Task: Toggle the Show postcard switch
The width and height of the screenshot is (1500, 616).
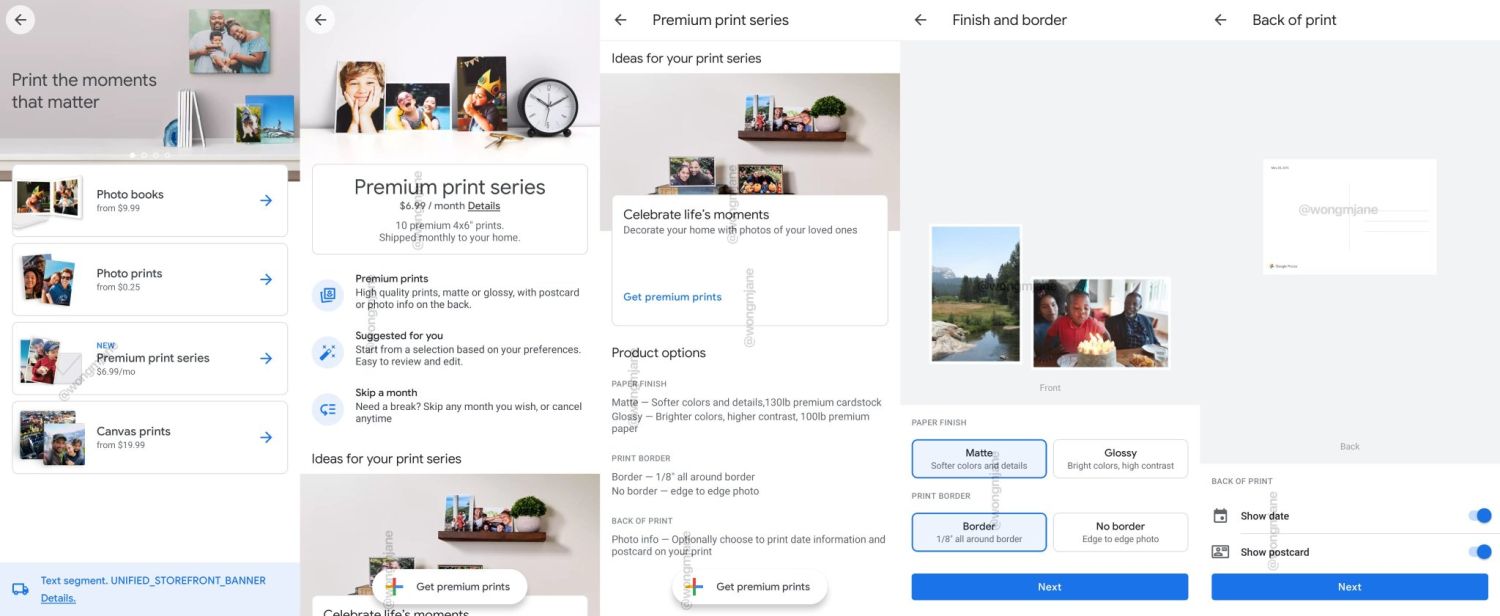Action: [x=1479, y=552]
